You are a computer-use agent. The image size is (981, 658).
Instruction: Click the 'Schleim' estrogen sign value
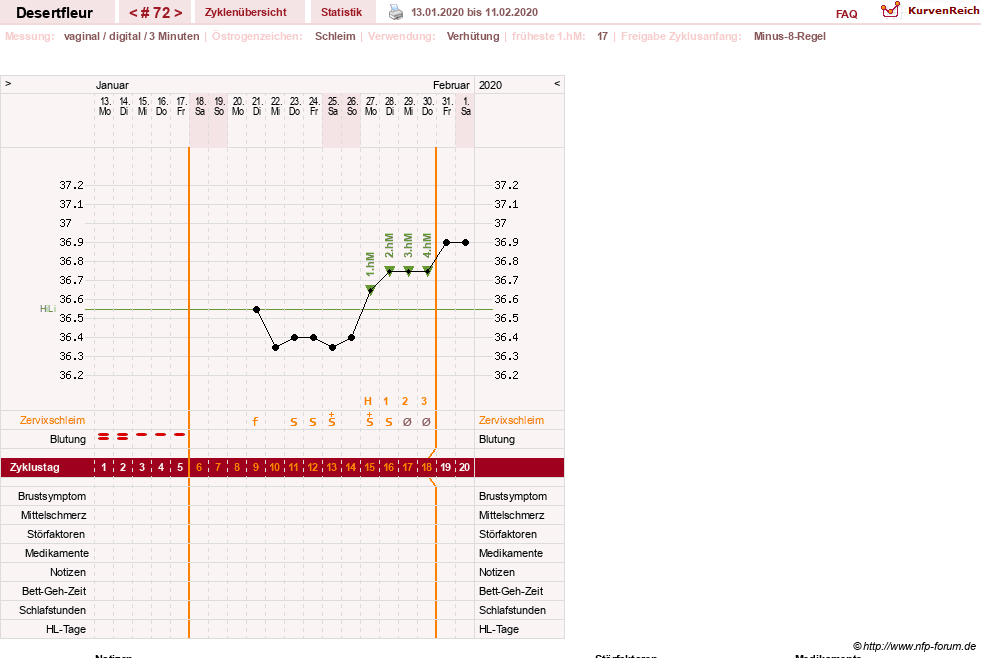tap(335, 36)
